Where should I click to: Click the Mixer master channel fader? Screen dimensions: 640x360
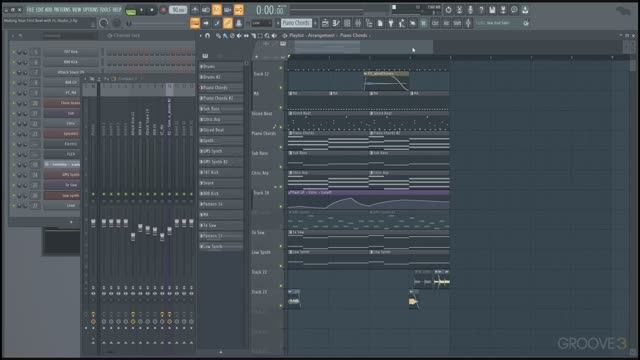[x=93, y=223]
